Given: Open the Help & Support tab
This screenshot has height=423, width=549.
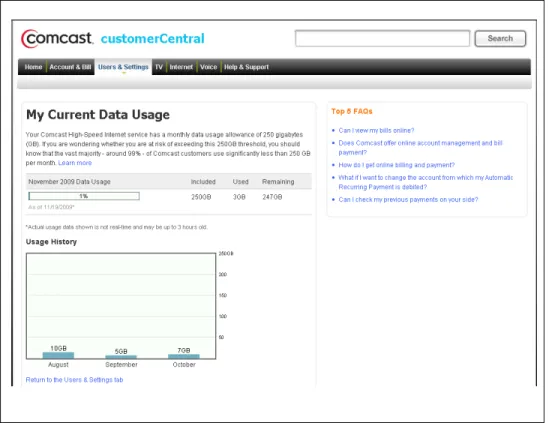Looking at the screenshot, I should tap(246, 67).
